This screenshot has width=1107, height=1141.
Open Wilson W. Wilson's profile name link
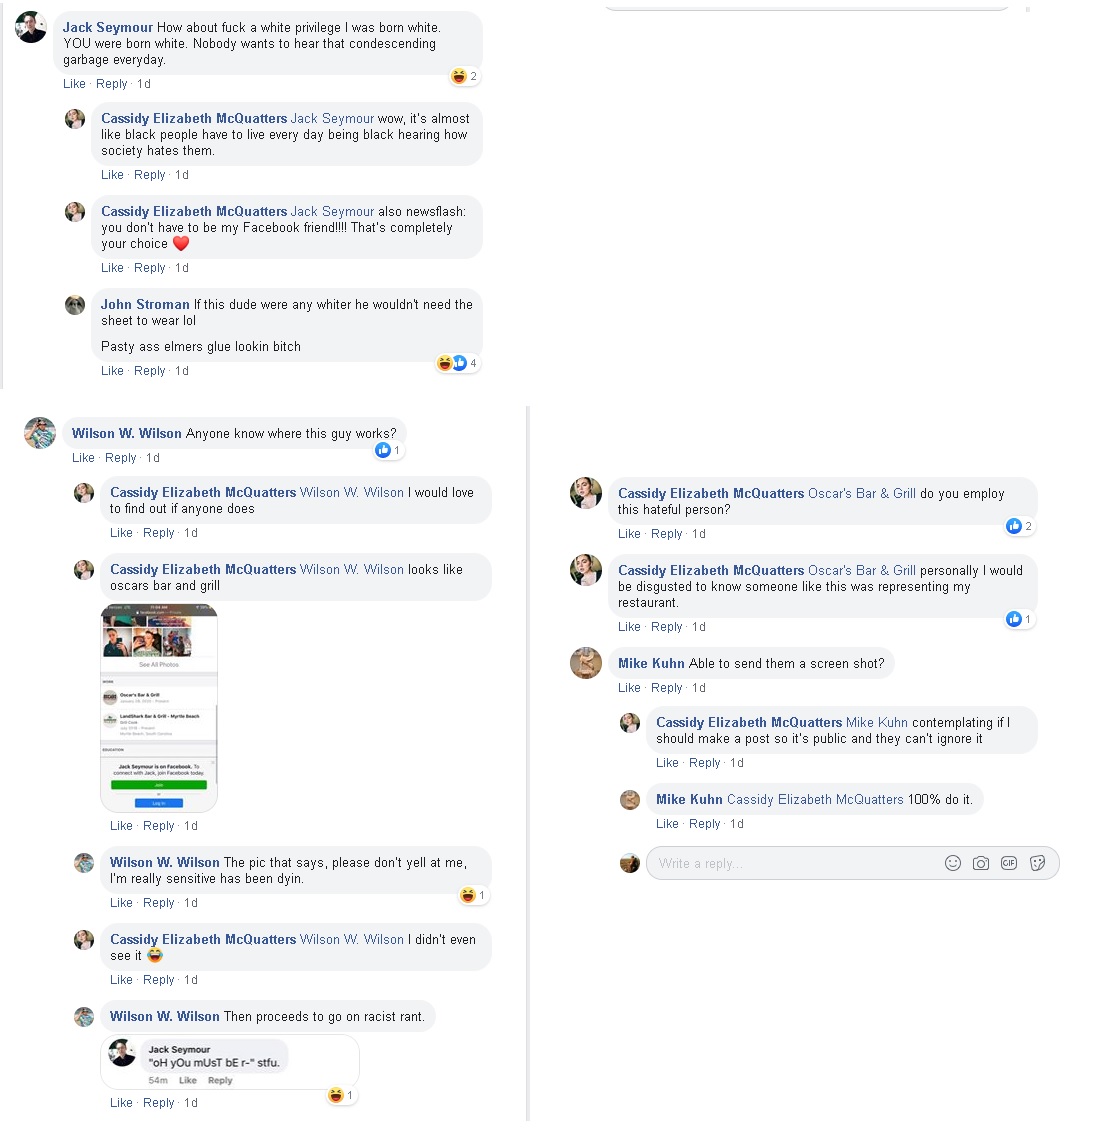(x=127, y=433)
